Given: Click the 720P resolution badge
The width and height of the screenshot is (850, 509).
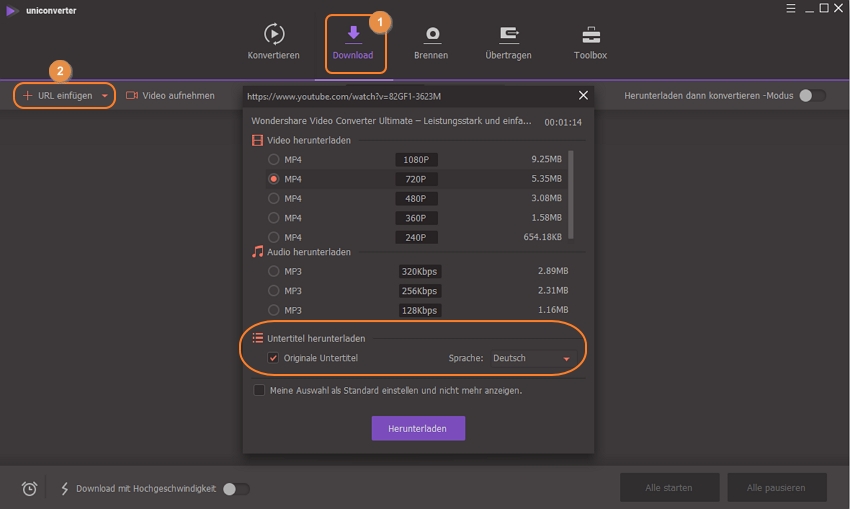Looking at the screenshot, I should coord(416,179).
